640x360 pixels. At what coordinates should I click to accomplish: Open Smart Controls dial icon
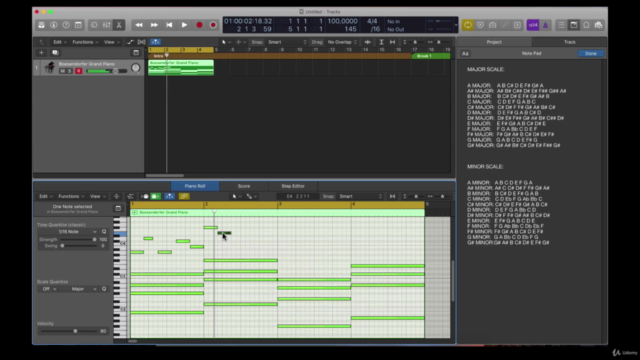94,25
